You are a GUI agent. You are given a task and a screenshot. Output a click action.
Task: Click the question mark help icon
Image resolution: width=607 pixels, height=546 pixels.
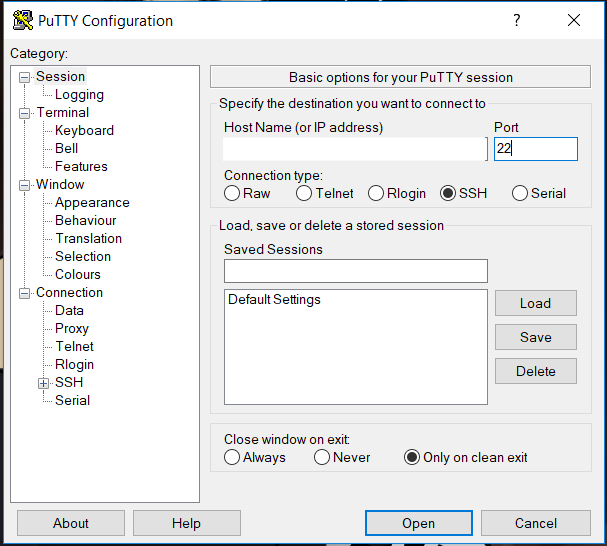point(517,20)
